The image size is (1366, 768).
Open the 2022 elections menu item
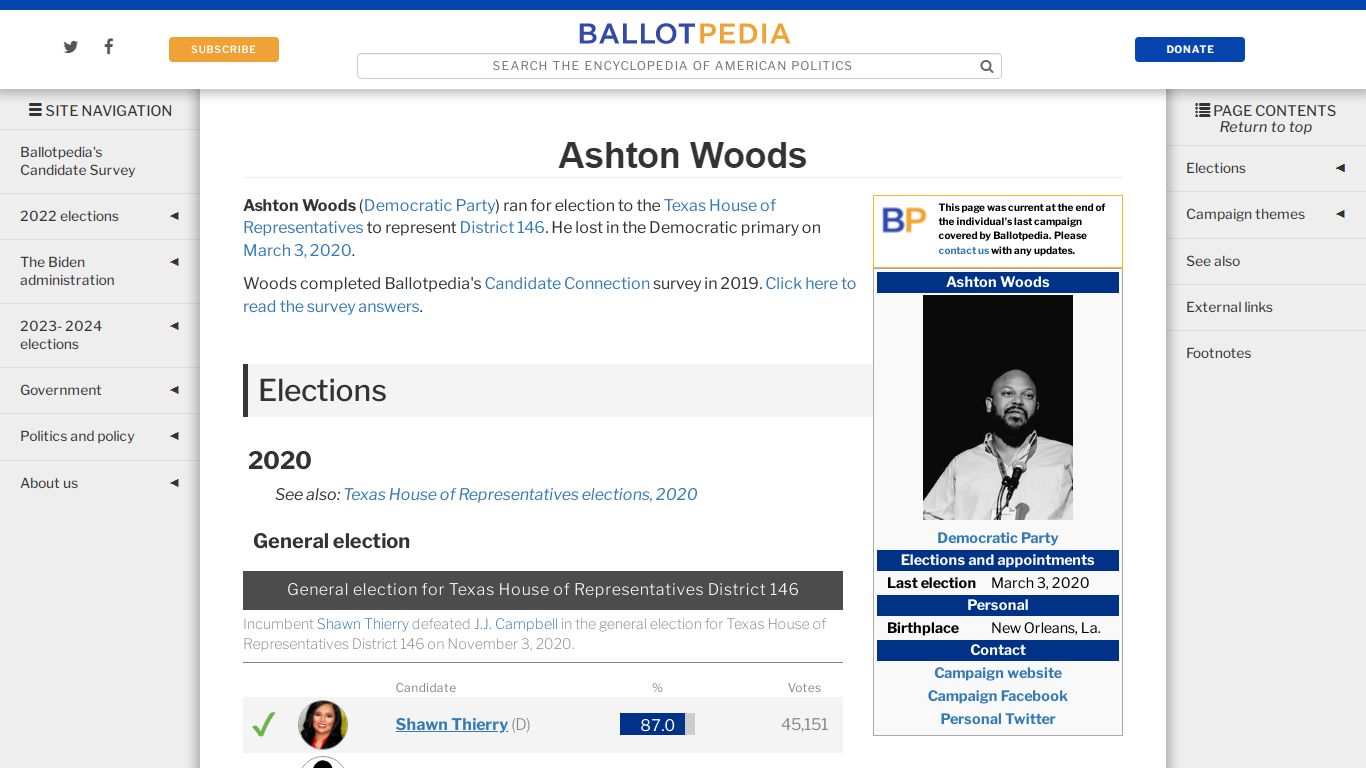pyautogui.click(x=69, y=216)
